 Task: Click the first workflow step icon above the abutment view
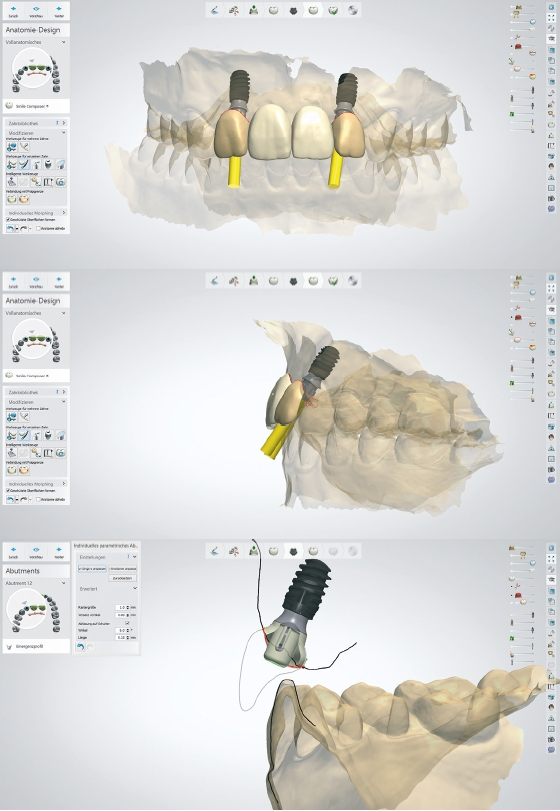click(x=215, y=551)
